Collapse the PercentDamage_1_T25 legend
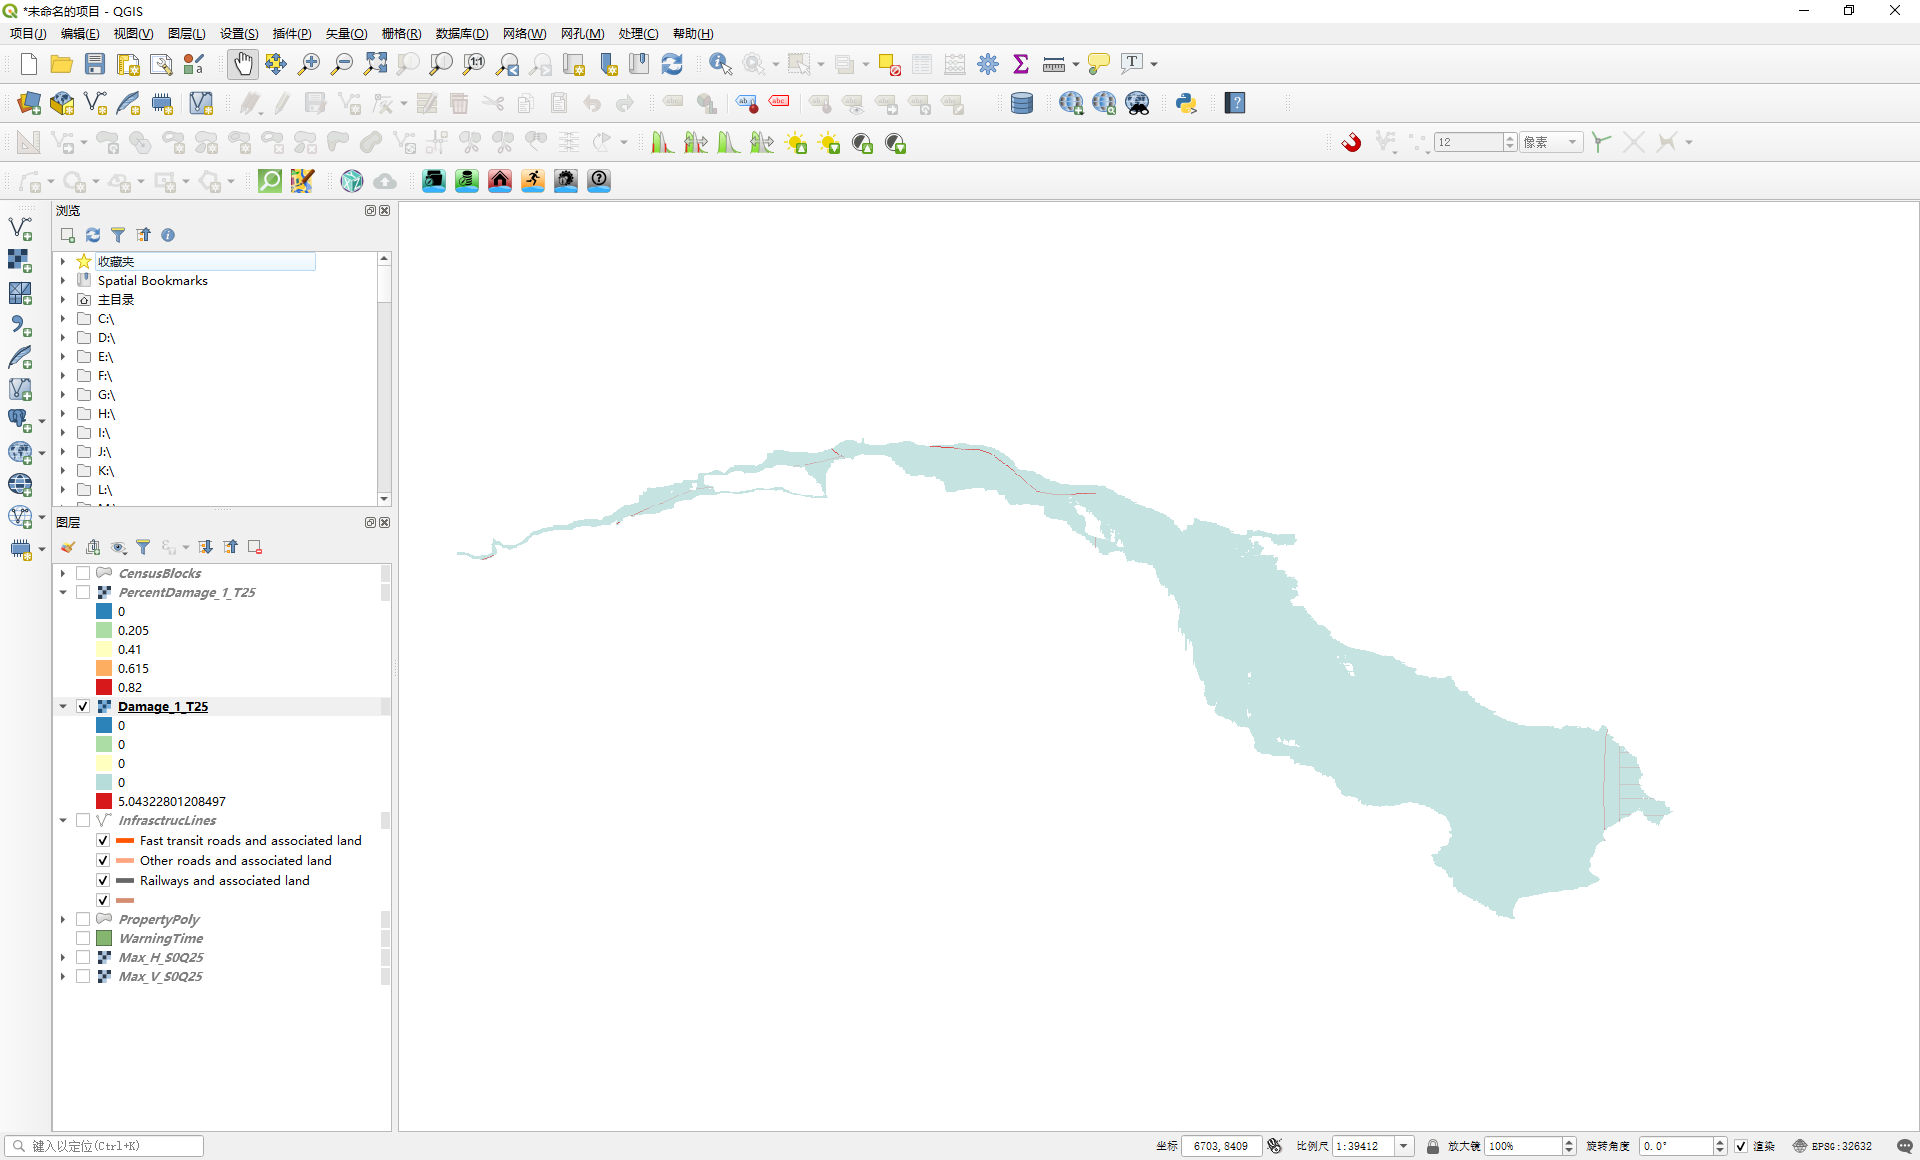 coord(63,592)
